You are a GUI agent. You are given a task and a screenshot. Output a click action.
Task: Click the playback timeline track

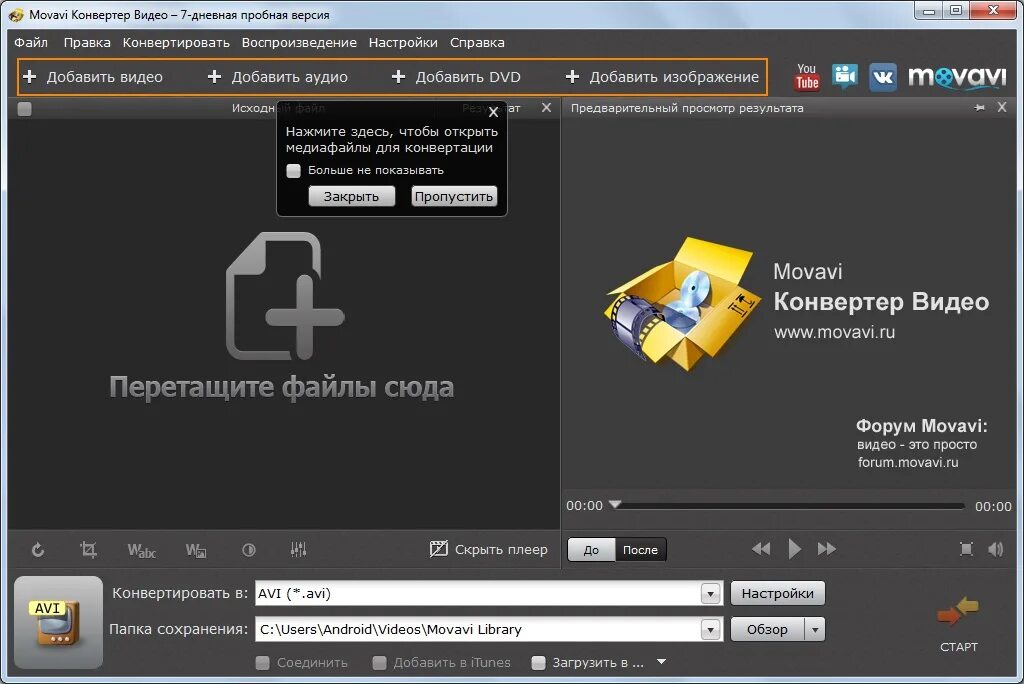click(788, 506)
